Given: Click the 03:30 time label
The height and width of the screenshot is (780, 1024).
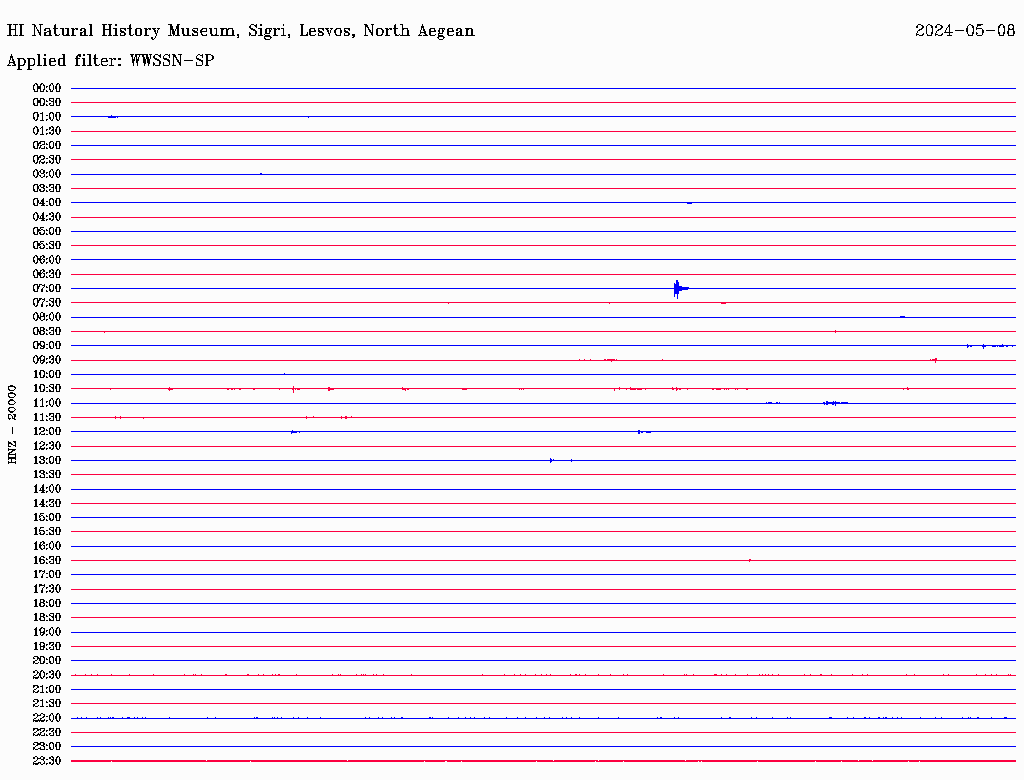Looking at the screenshot, I should 47,189.
